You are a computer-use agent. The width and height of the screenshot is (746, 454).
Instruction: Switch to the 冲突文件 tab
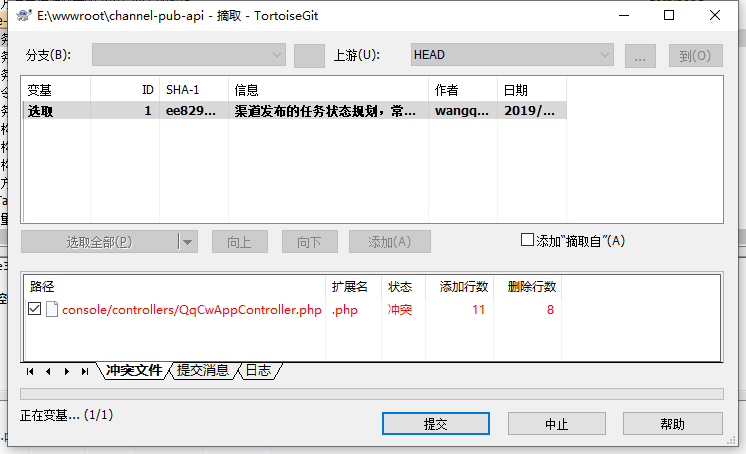134,370
